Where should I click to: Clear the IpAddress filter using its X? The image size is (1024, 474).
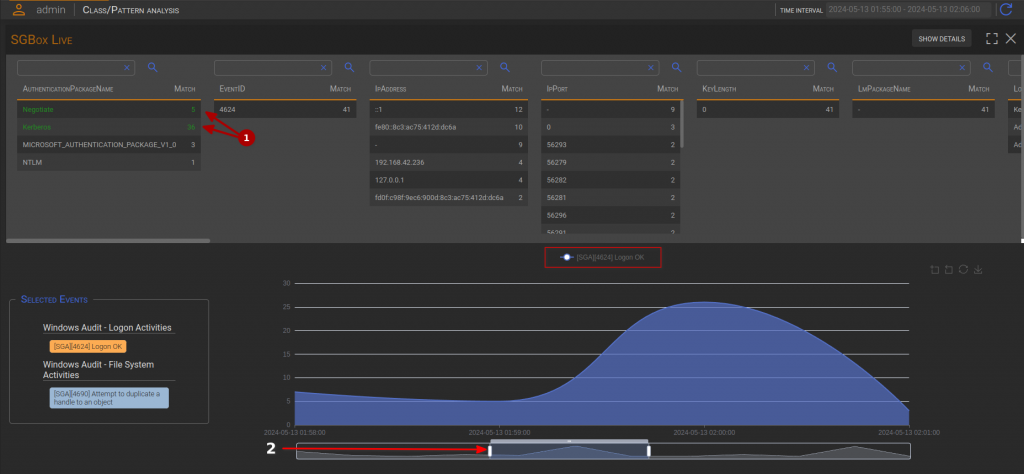click(x=479, y=67)
